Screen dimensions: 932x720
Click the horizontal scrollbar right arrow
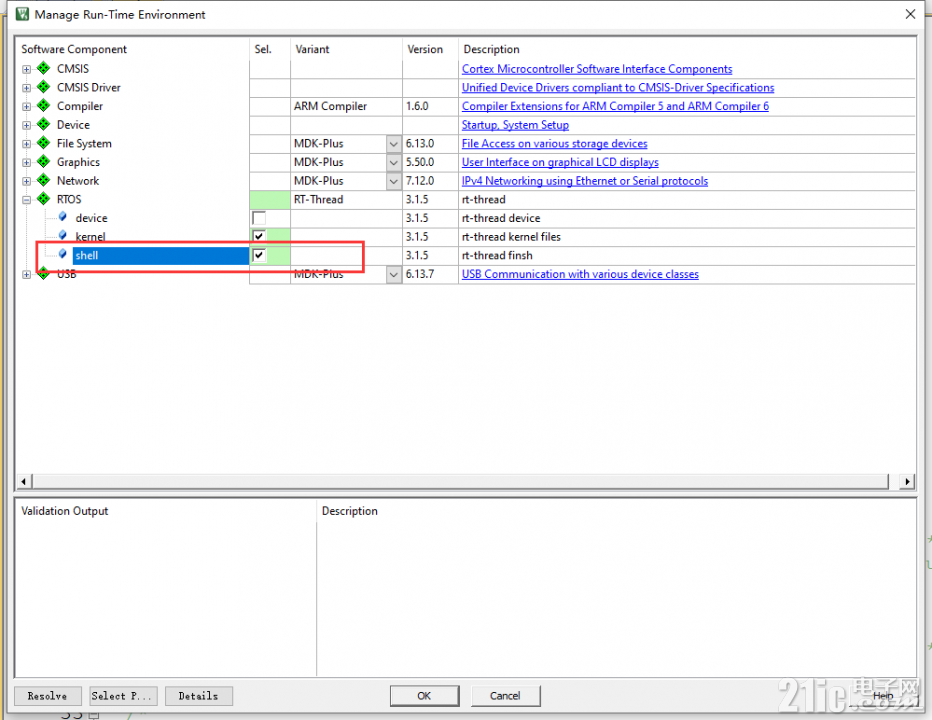coord(907,481)
